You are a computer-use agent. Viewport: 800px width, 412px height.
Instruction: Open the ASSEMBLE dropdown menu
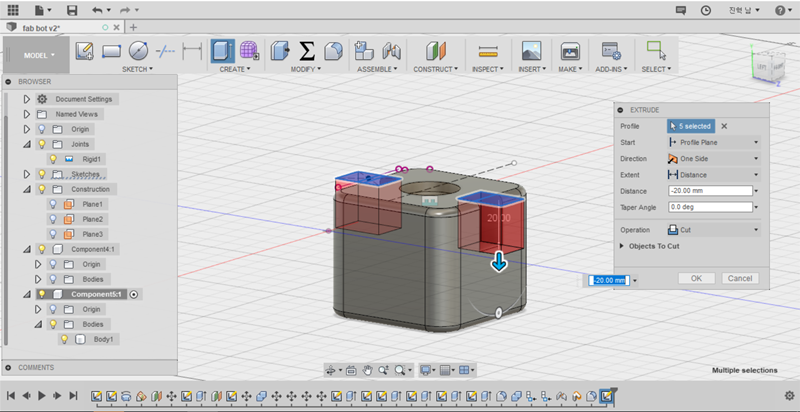[x=376, y=70]
